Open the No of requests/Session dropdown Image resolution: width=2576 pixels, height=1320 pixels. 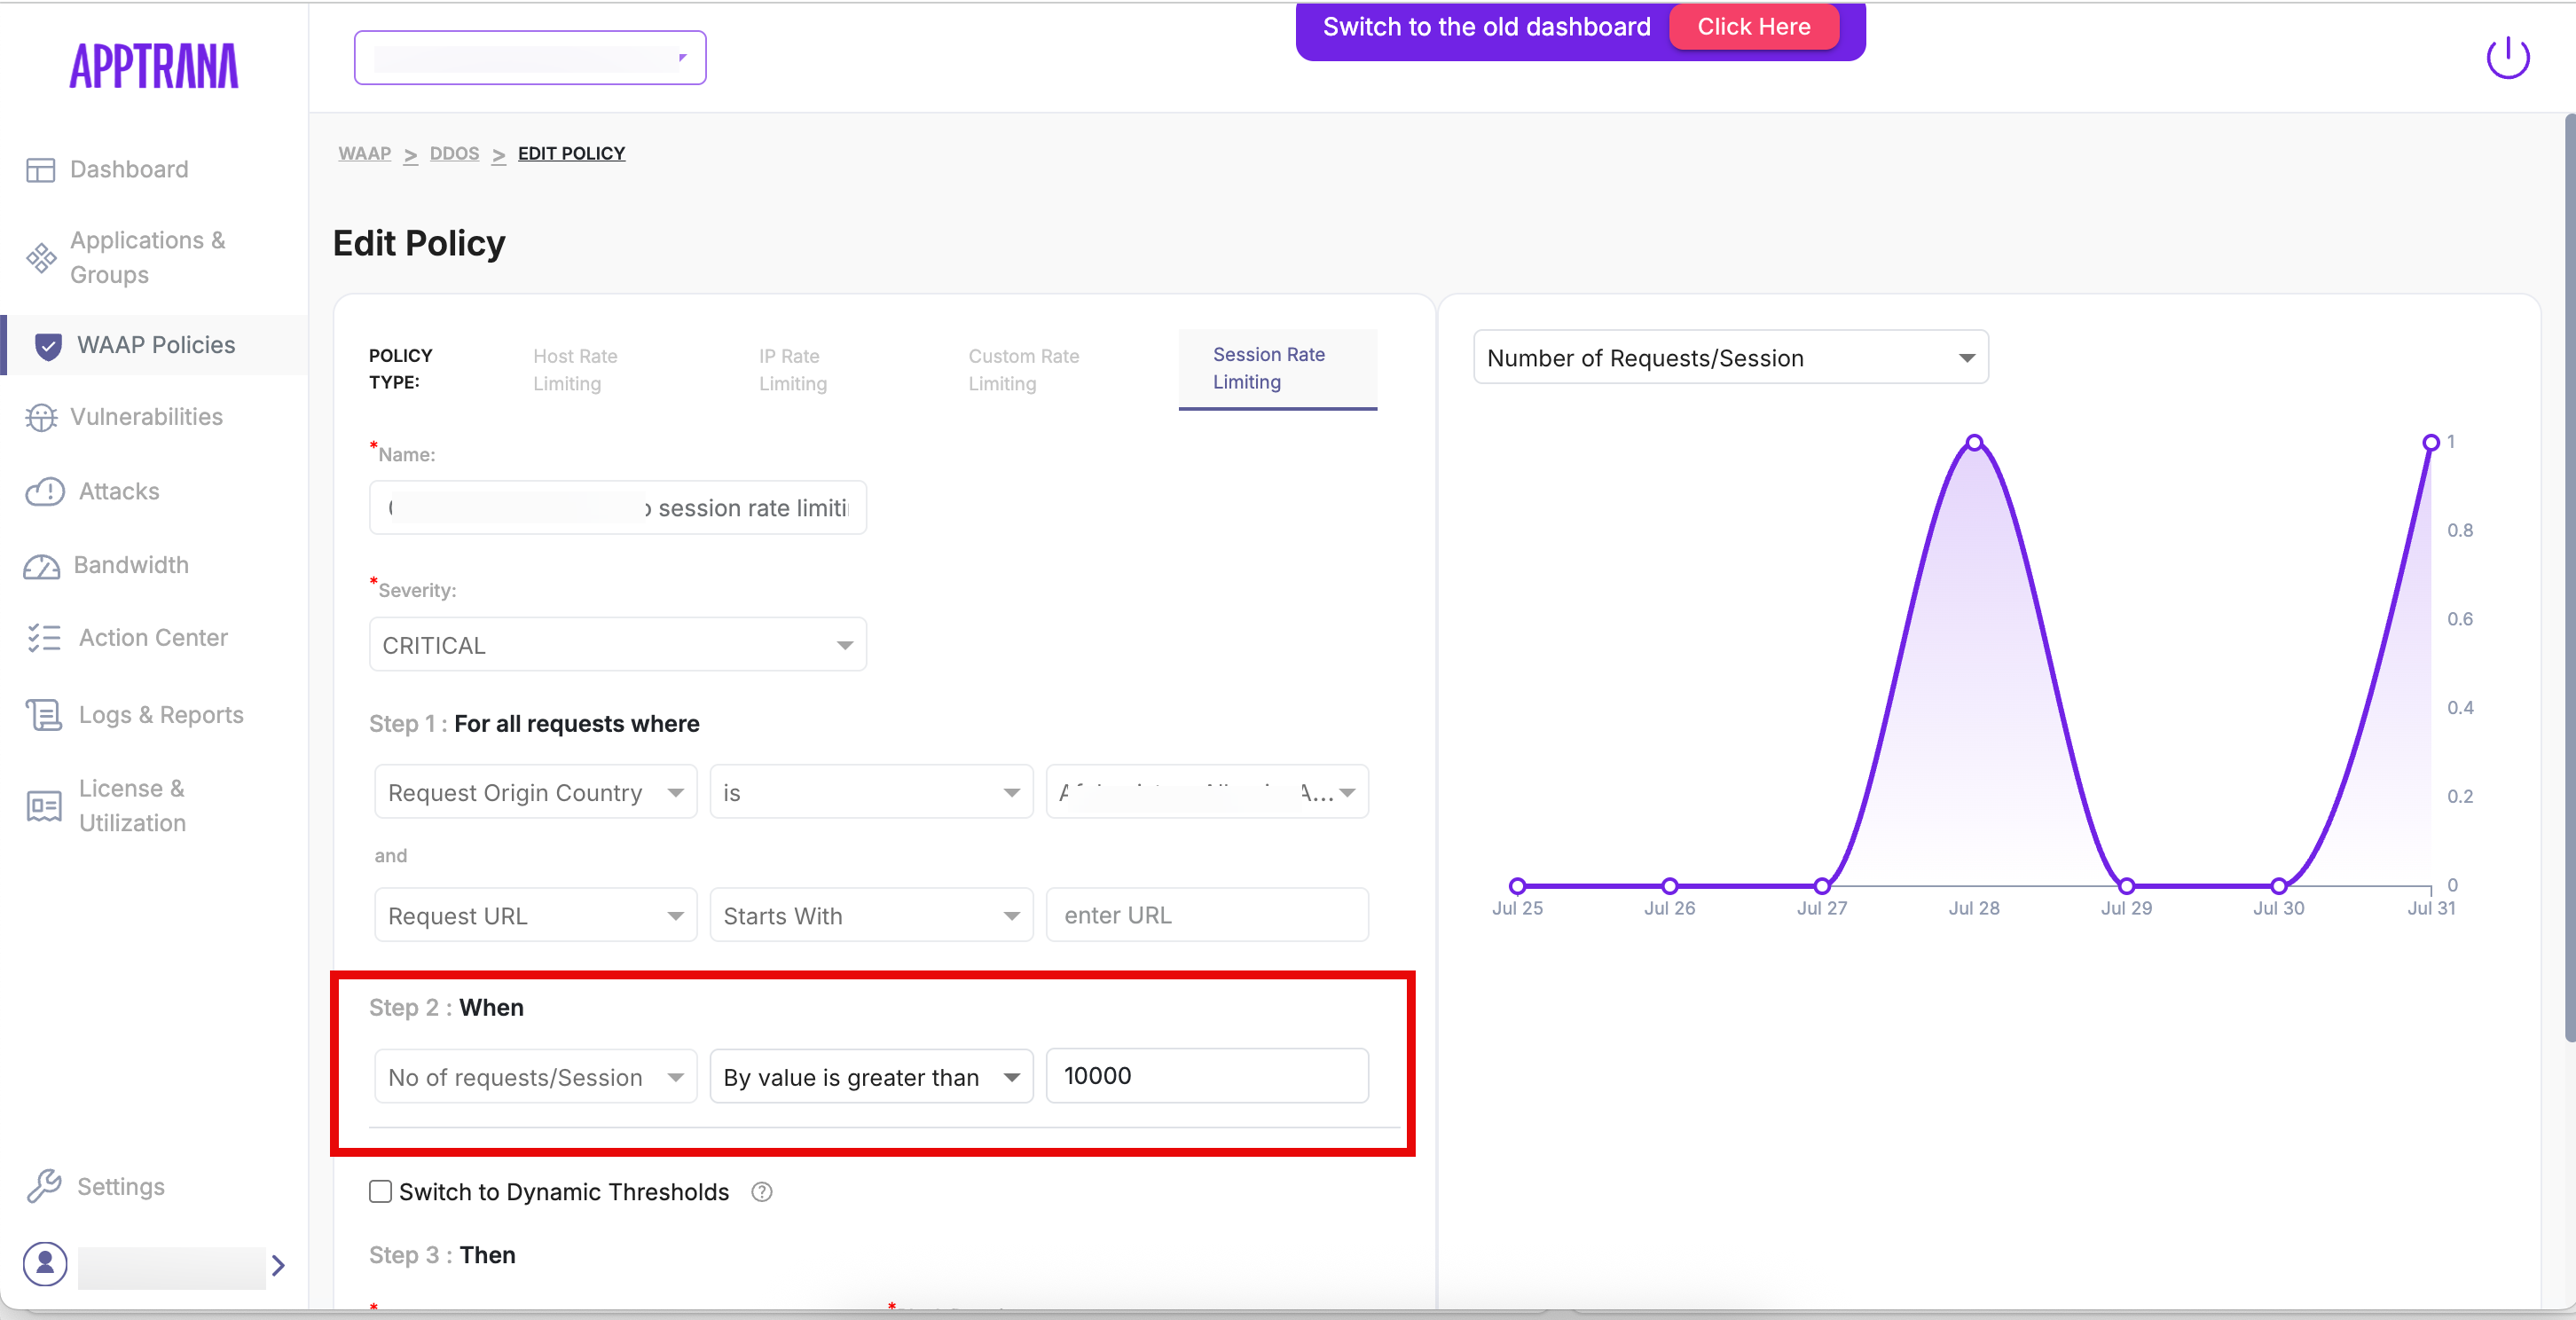click(x=536, y=1077)
